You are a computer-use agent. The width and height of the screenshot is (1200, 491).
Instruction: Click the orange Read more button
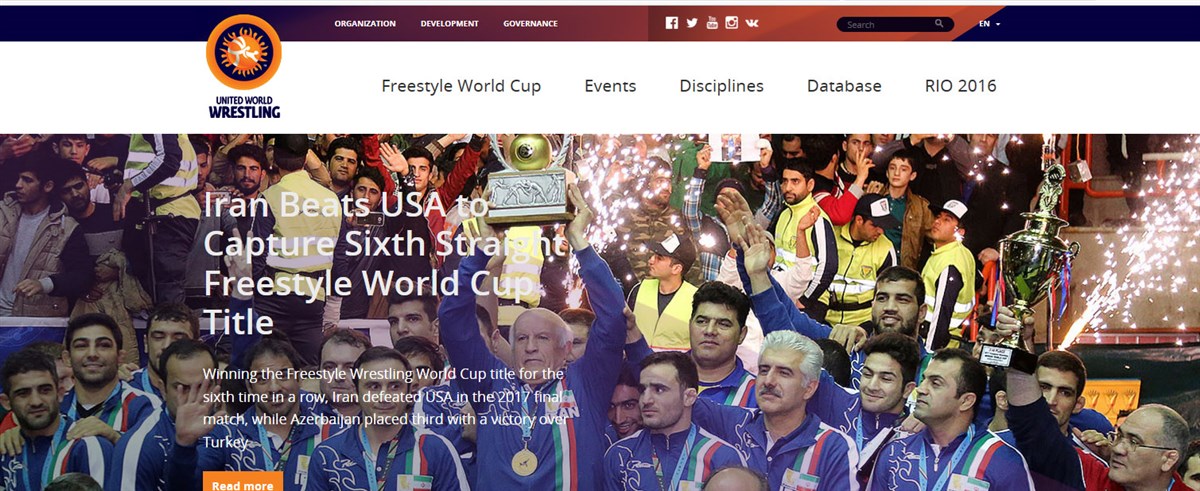pyautogui.click(x=242, y=484)
